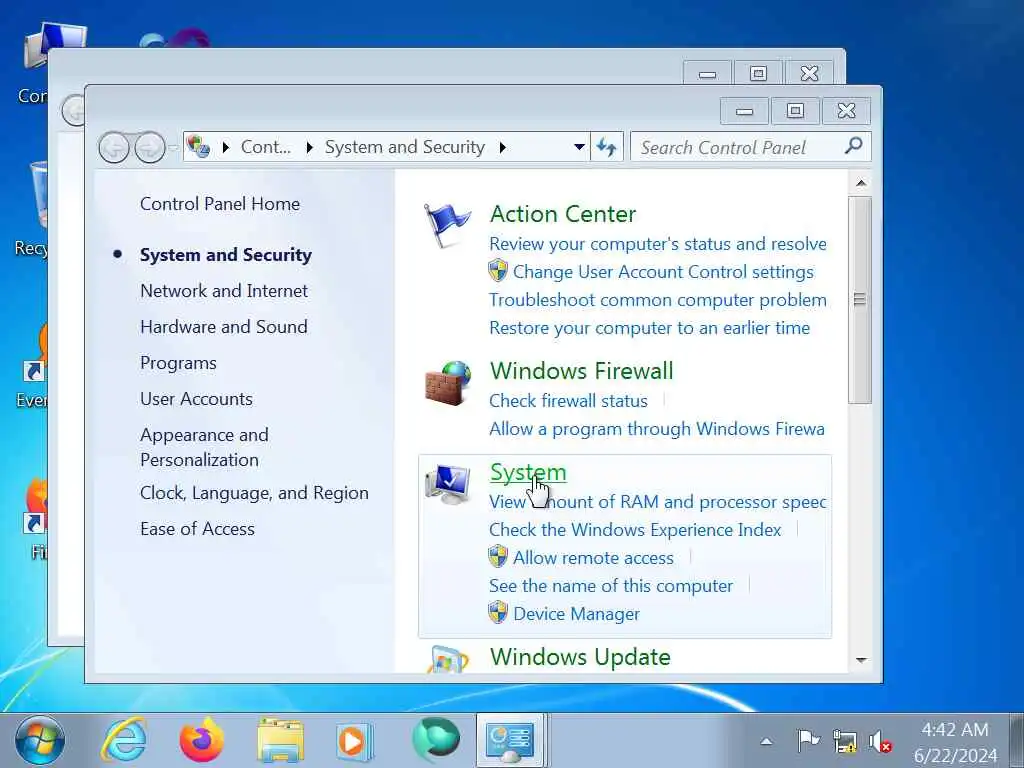1024x768 pixels.
Task: Click the network icon in system tray
Action: (844, 741)
